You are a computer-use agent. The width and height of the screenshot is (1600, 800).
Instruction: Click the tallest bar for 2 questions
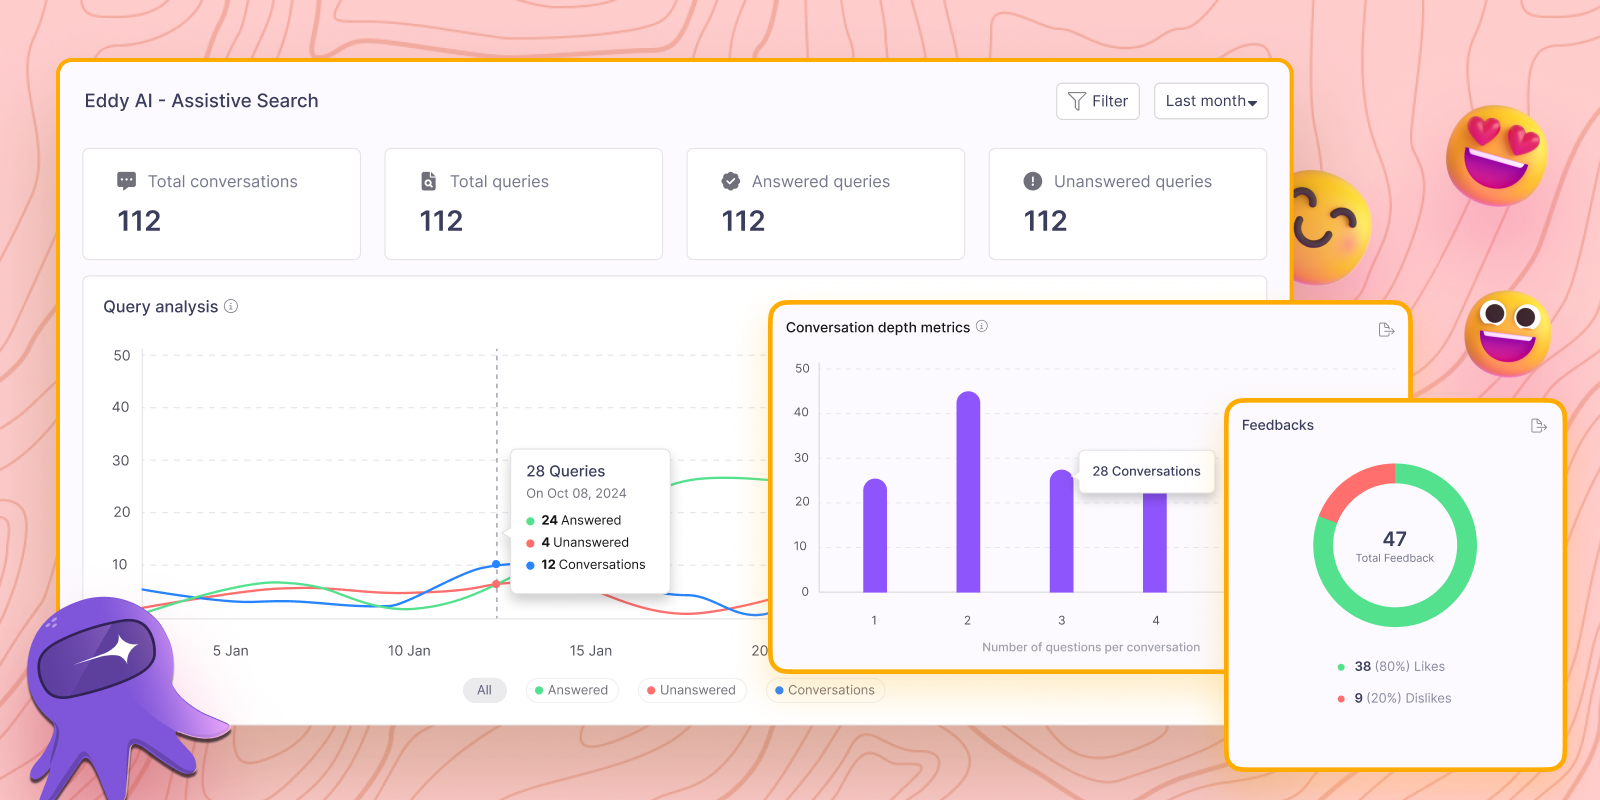click(968, 492)
